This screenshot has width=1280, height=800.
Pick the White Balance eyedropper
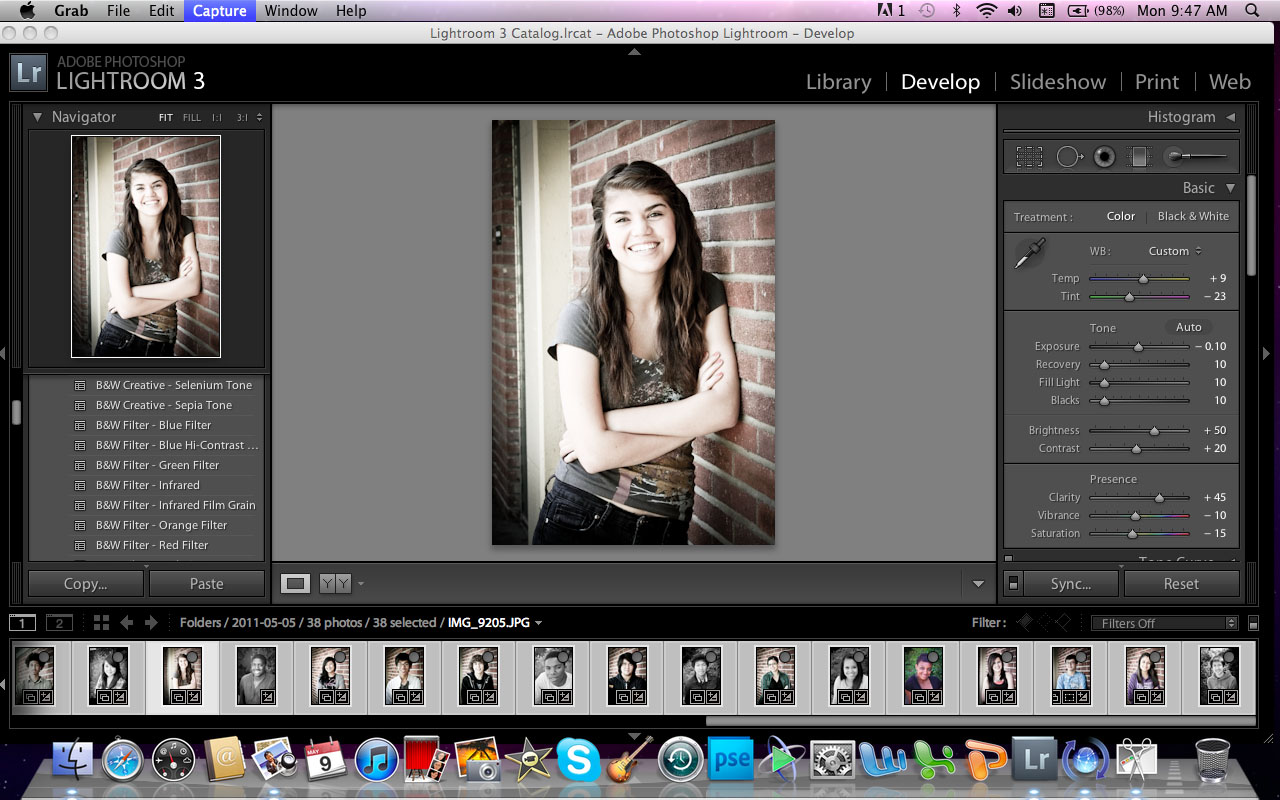click(x=1029, y=253)
